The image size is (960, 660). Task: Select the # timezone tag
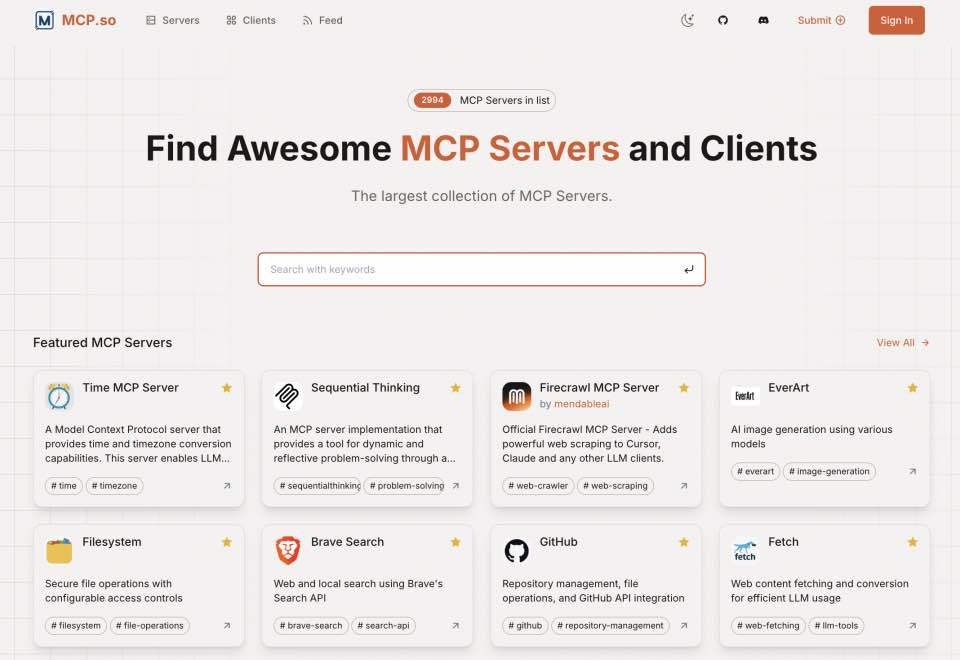coord(114,486)
